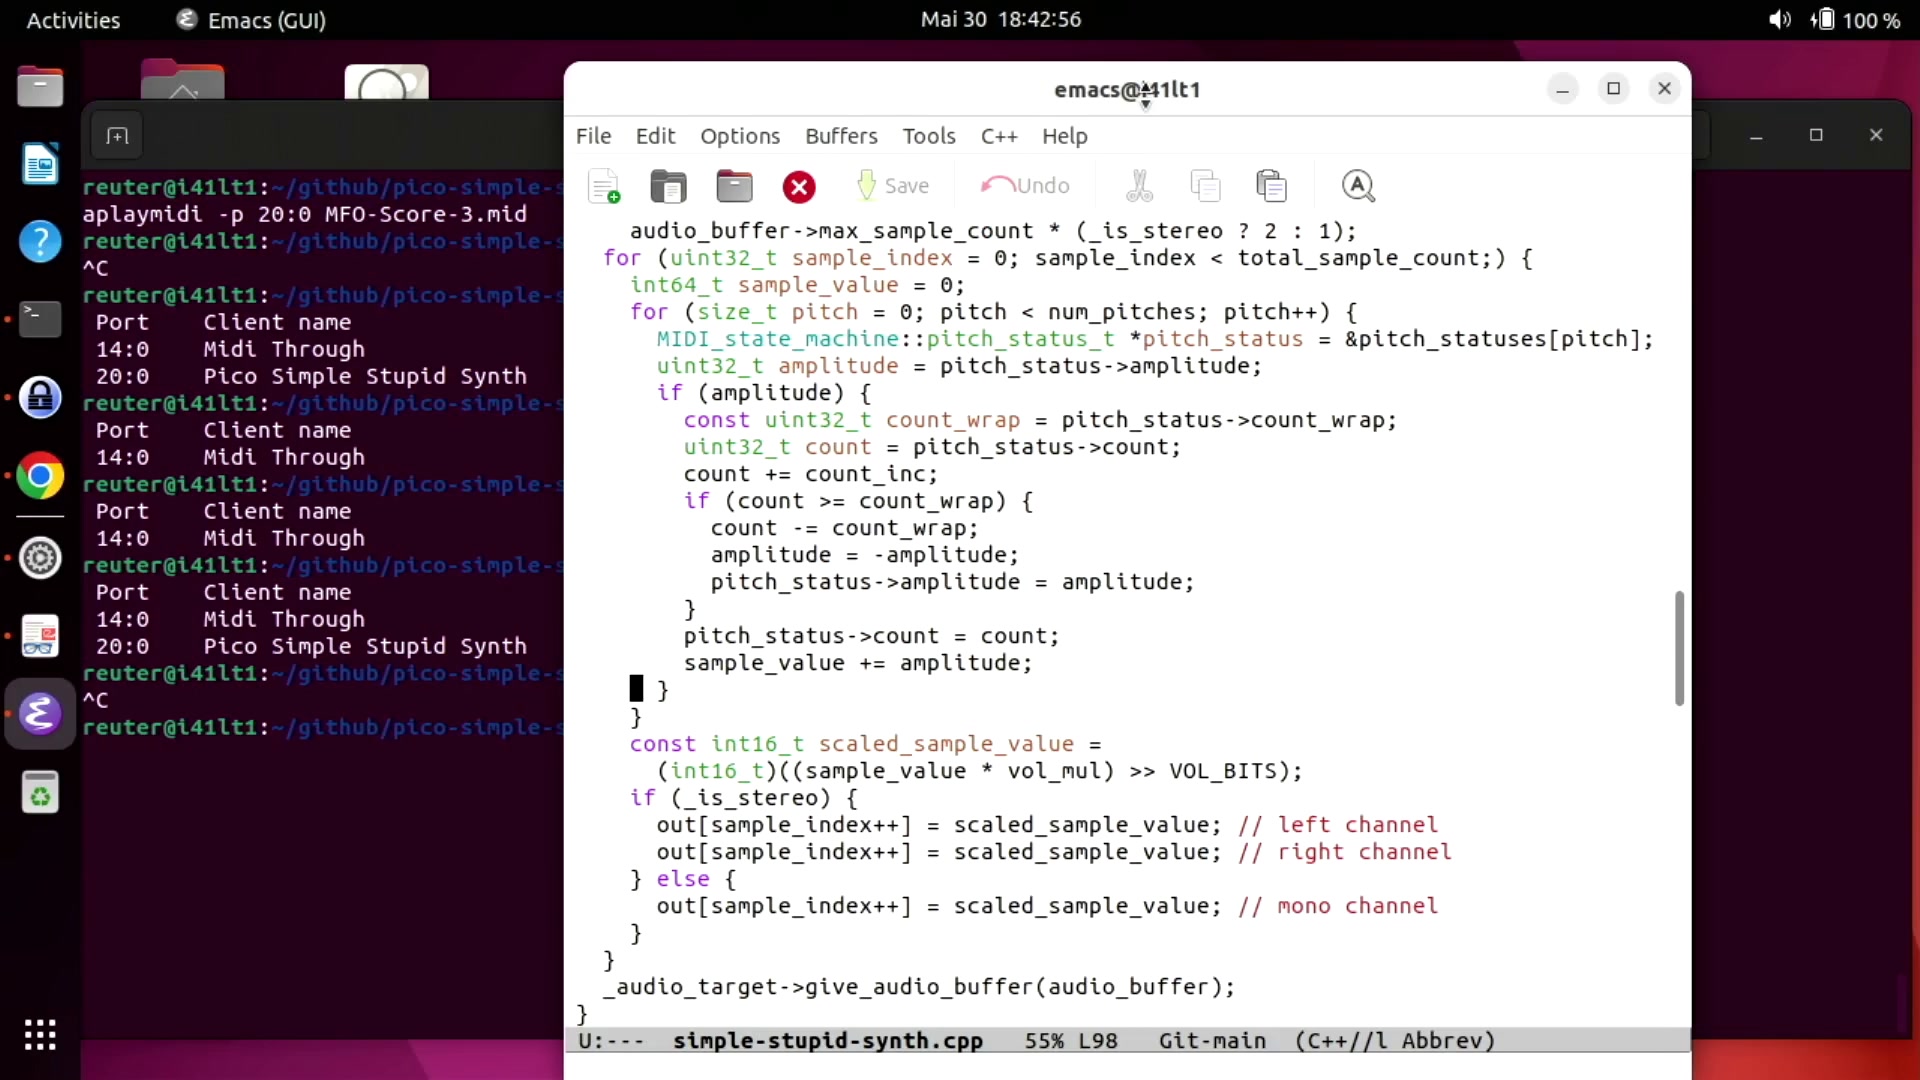
Task: Click the new tab button in terminal window
Action: (x=117, y=136)
